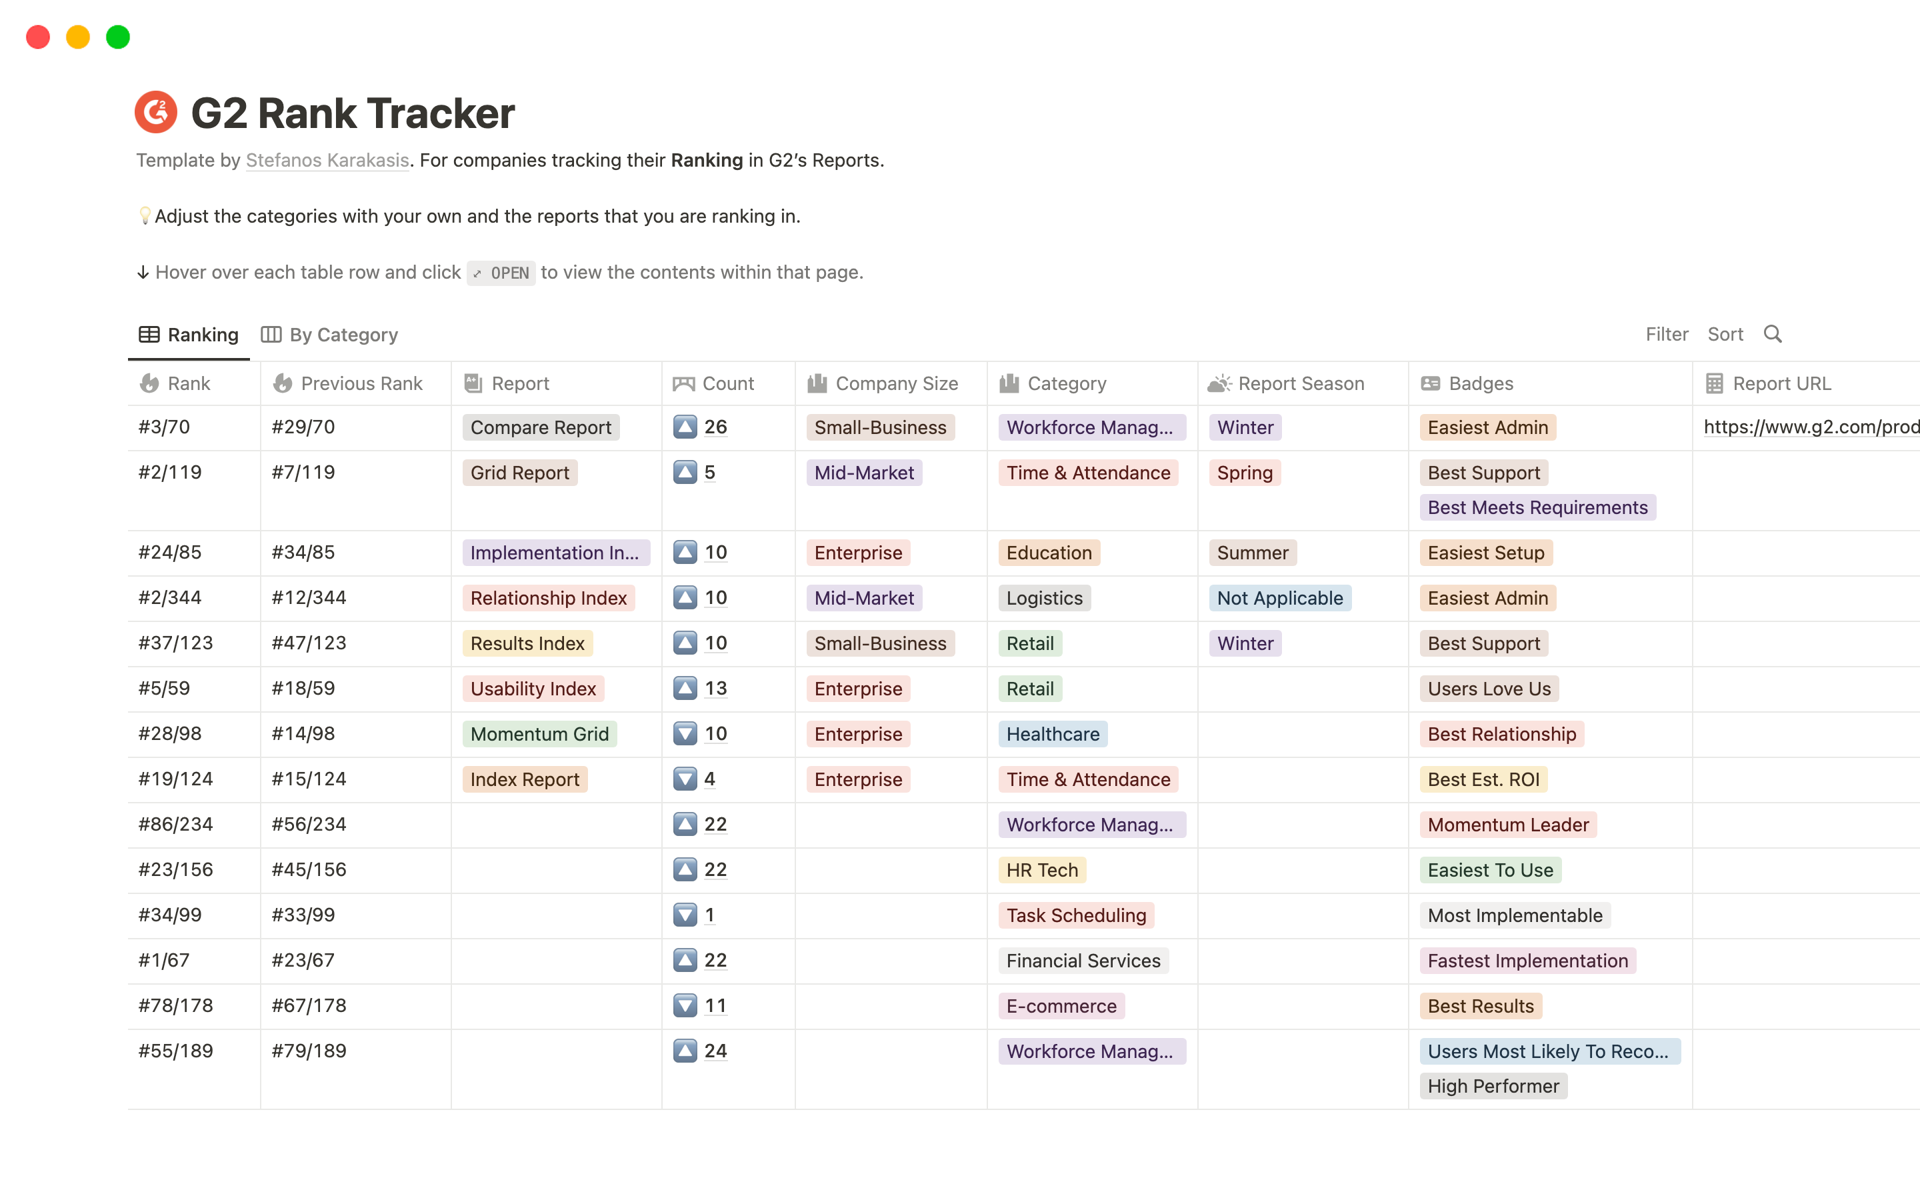Viewport: 1920px width, 1200px height.
Task: Open the Filter options
Action: (1666, 334)
